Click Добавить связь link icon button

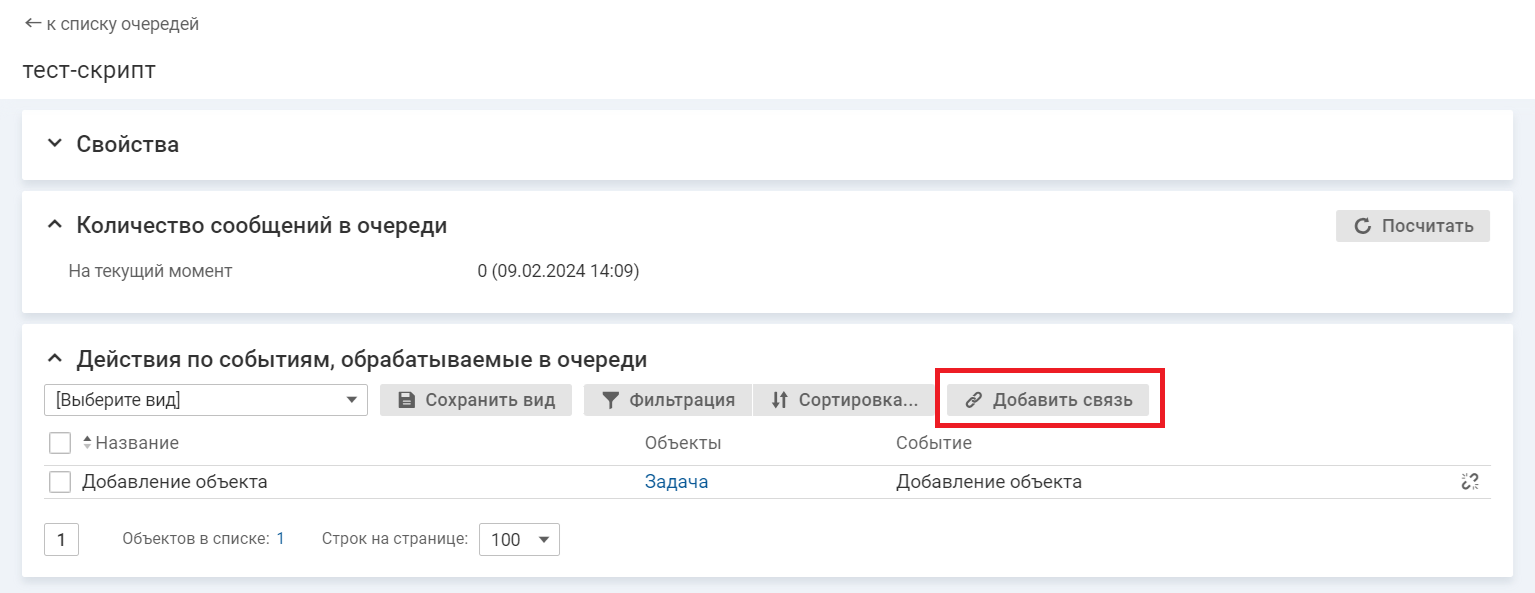click(x=1048, y=400)
